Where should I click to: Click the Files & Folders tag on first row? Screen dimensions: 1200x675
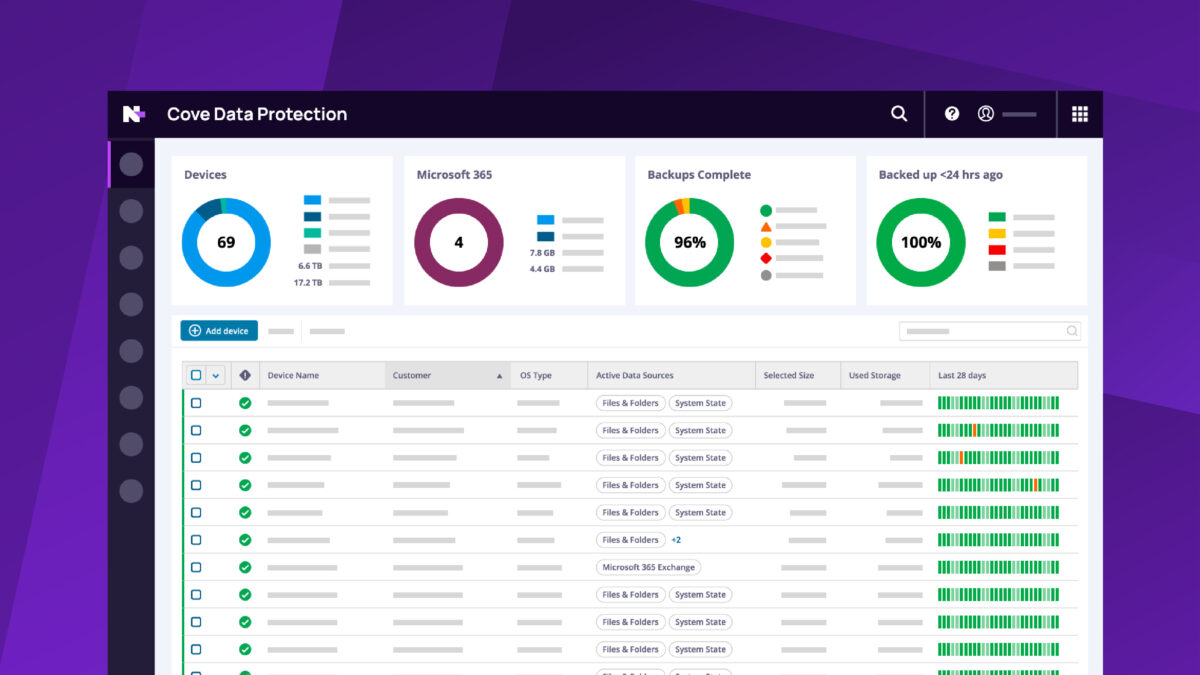(630, 403)
